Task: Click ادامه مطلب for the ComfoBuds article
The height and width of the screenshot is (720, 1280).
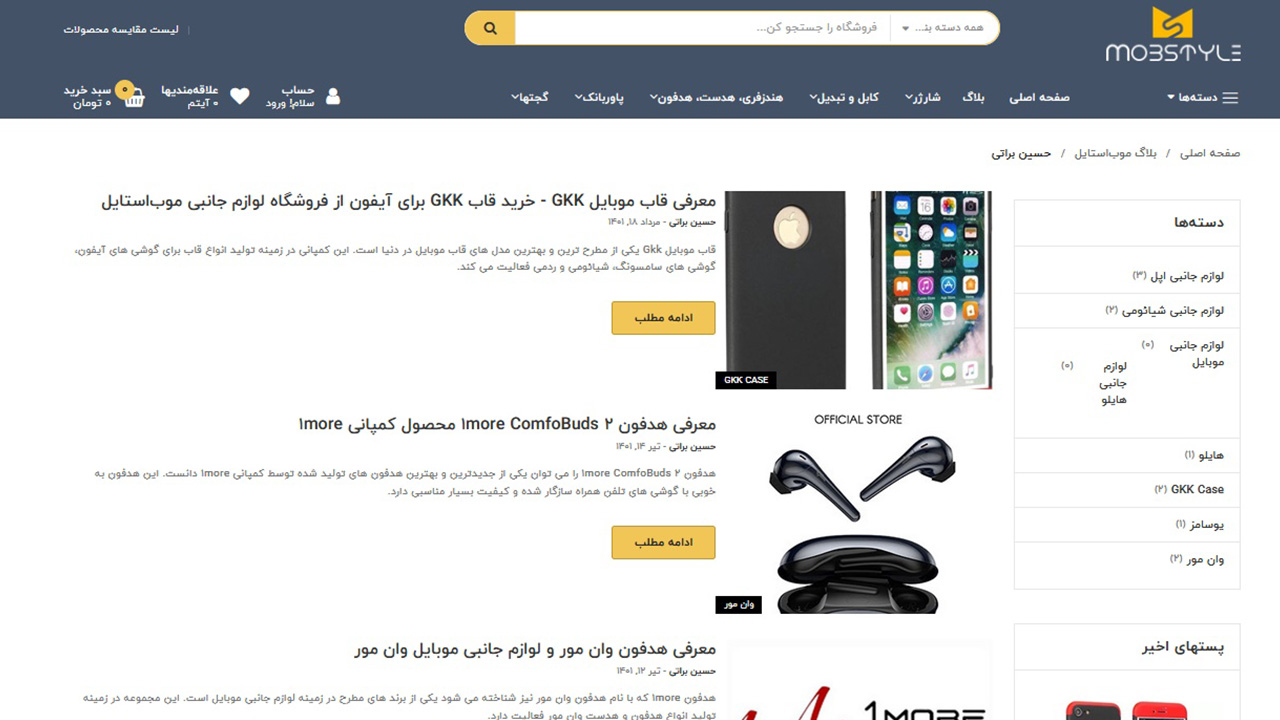Action: [663, 542]
